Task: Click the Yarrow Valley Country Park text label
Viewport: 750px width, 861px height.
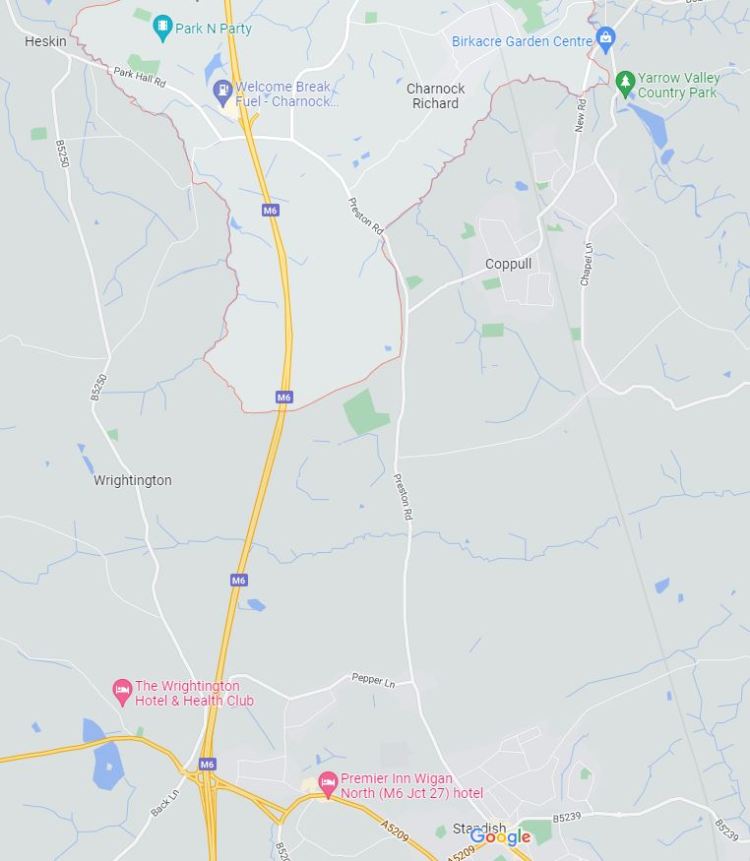Action: tap(678, 85)
